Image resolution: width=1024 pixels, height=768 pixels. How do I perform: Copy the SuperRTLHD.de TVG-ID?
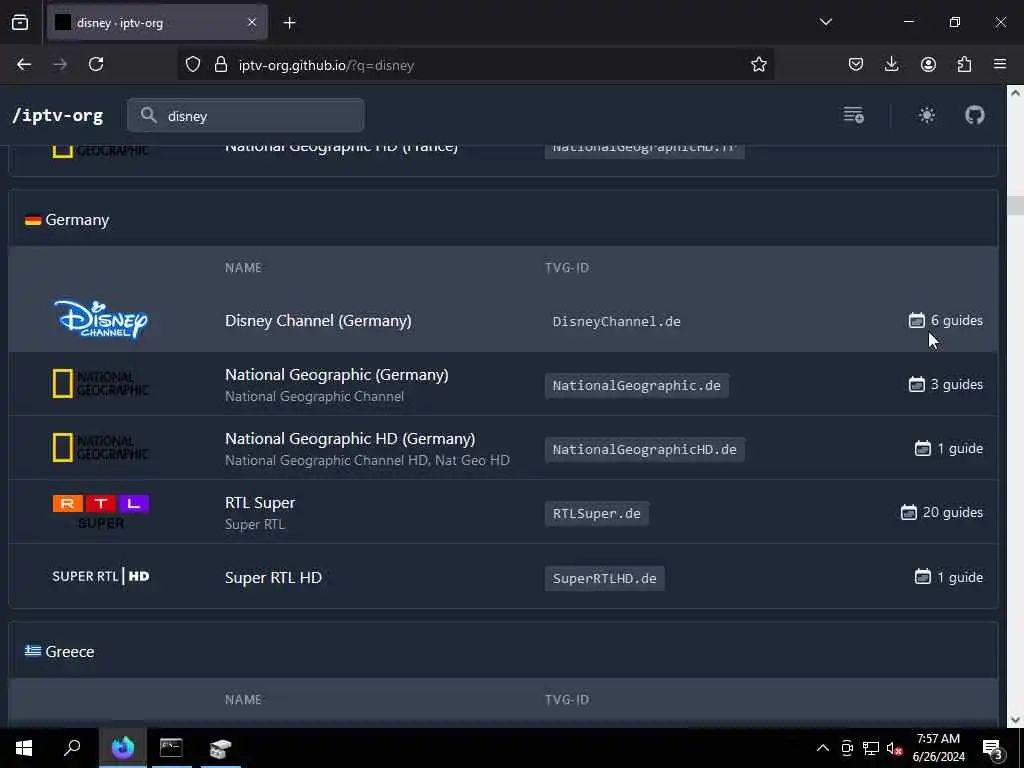605,579
